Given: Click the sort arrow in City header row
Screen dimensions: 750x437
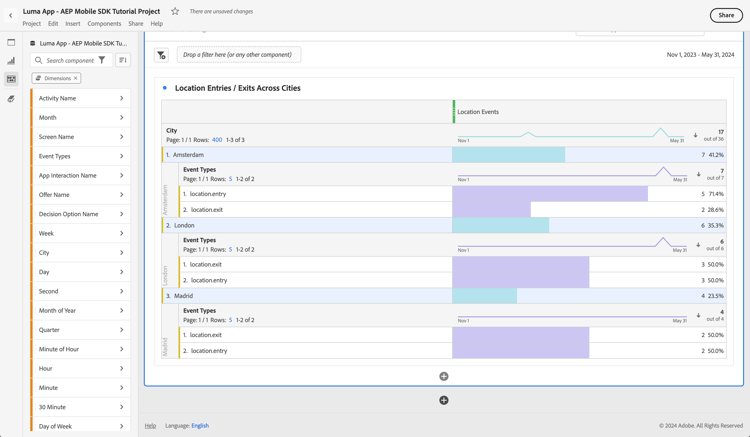Looking at the screenshot, I should click(x=696, y=135).
